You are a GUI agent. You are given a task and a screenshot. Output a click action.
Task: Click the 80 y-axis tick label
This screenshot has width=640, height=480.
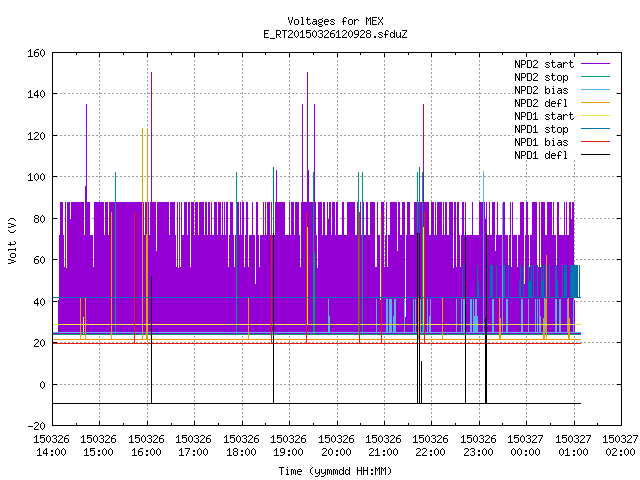pyautogui.click(x=39, y=219)
